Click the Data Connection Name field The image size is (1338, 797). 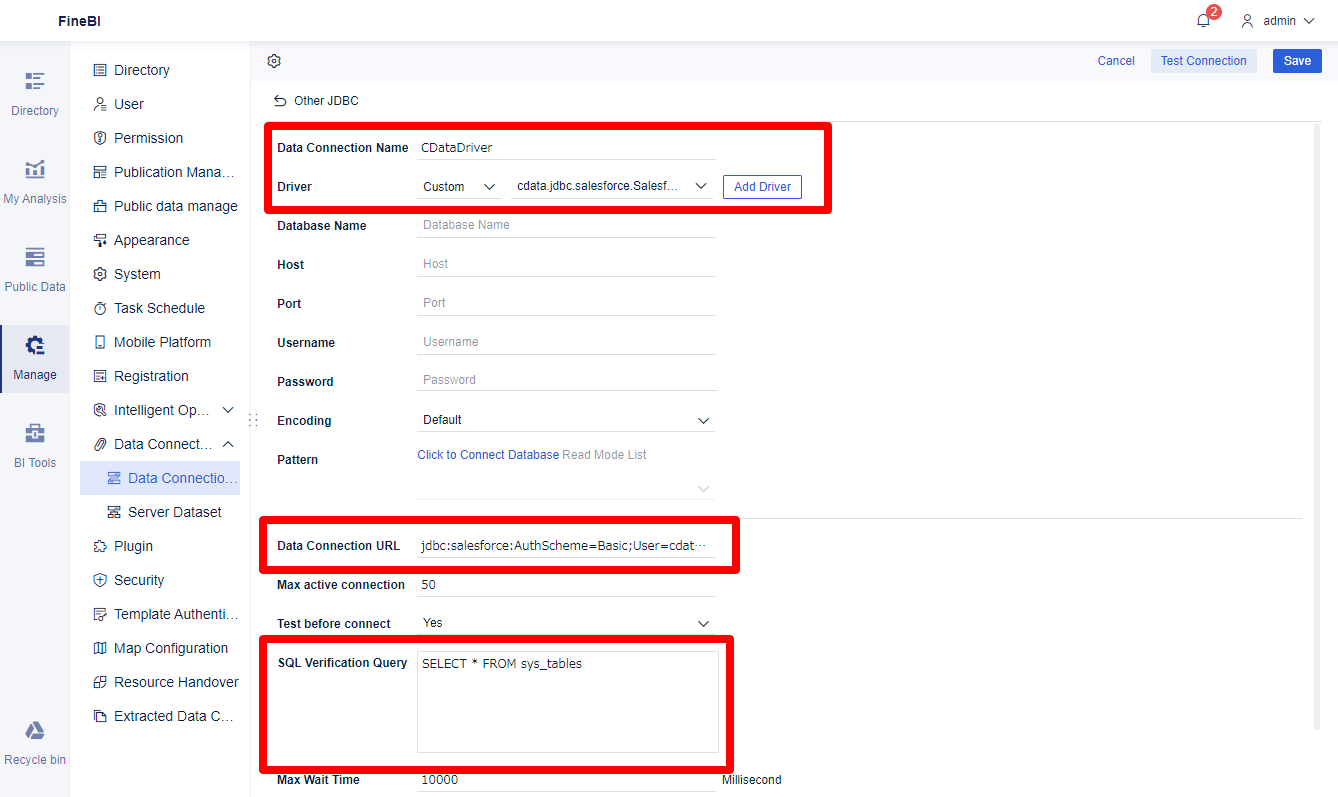tap(566, 147)
